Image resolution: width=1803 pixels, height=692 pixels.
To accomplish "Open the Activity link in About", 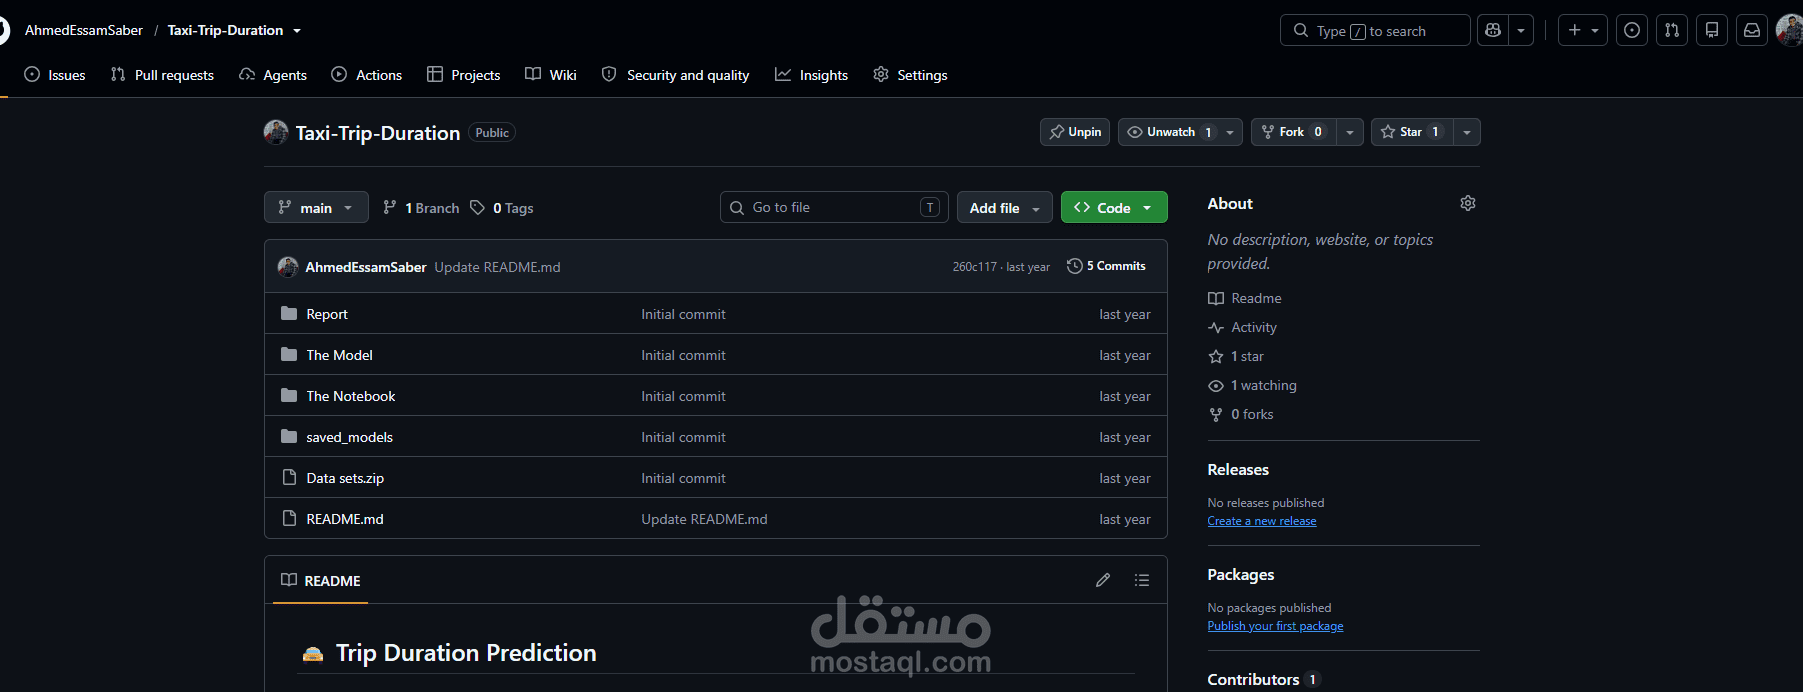I will [1243, 327].
